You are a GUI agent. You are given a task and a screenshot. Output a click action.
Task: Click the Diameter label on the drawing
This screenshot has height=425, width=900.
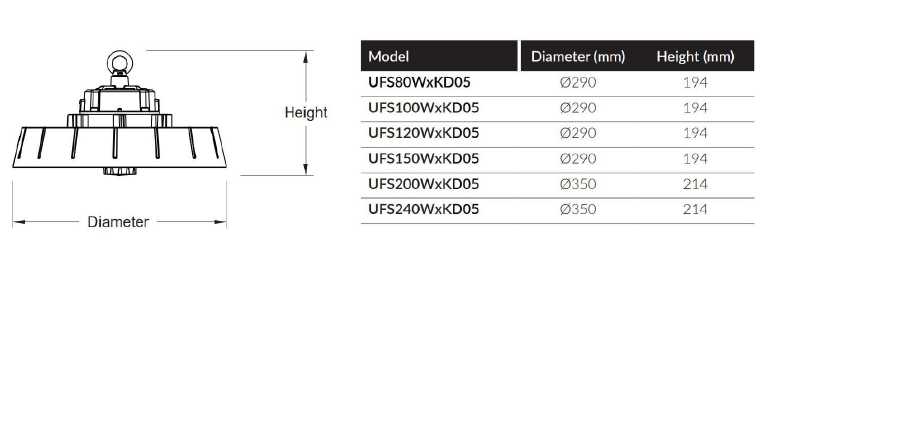click(x=118, y=222)
